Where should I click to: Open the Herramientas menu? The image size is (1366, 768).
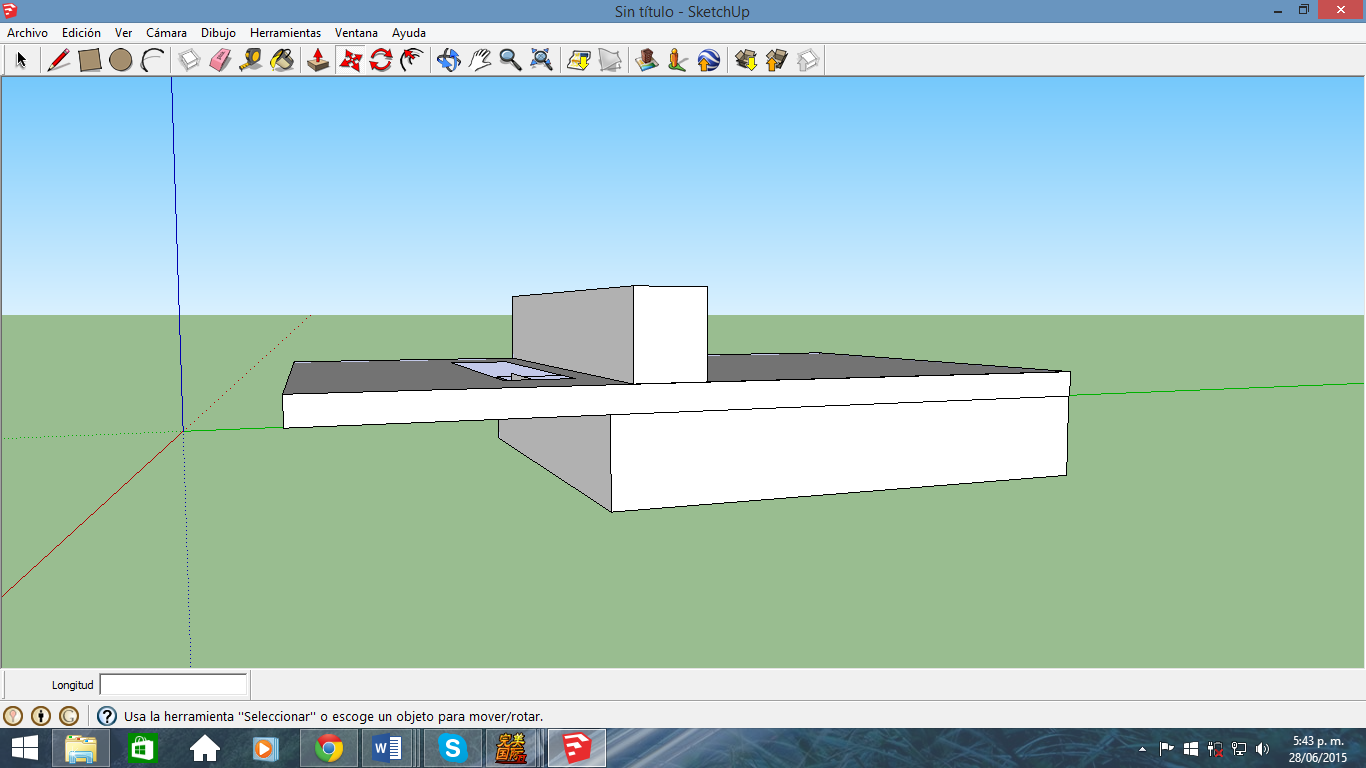pyautogui.click(x=285, y=33)
